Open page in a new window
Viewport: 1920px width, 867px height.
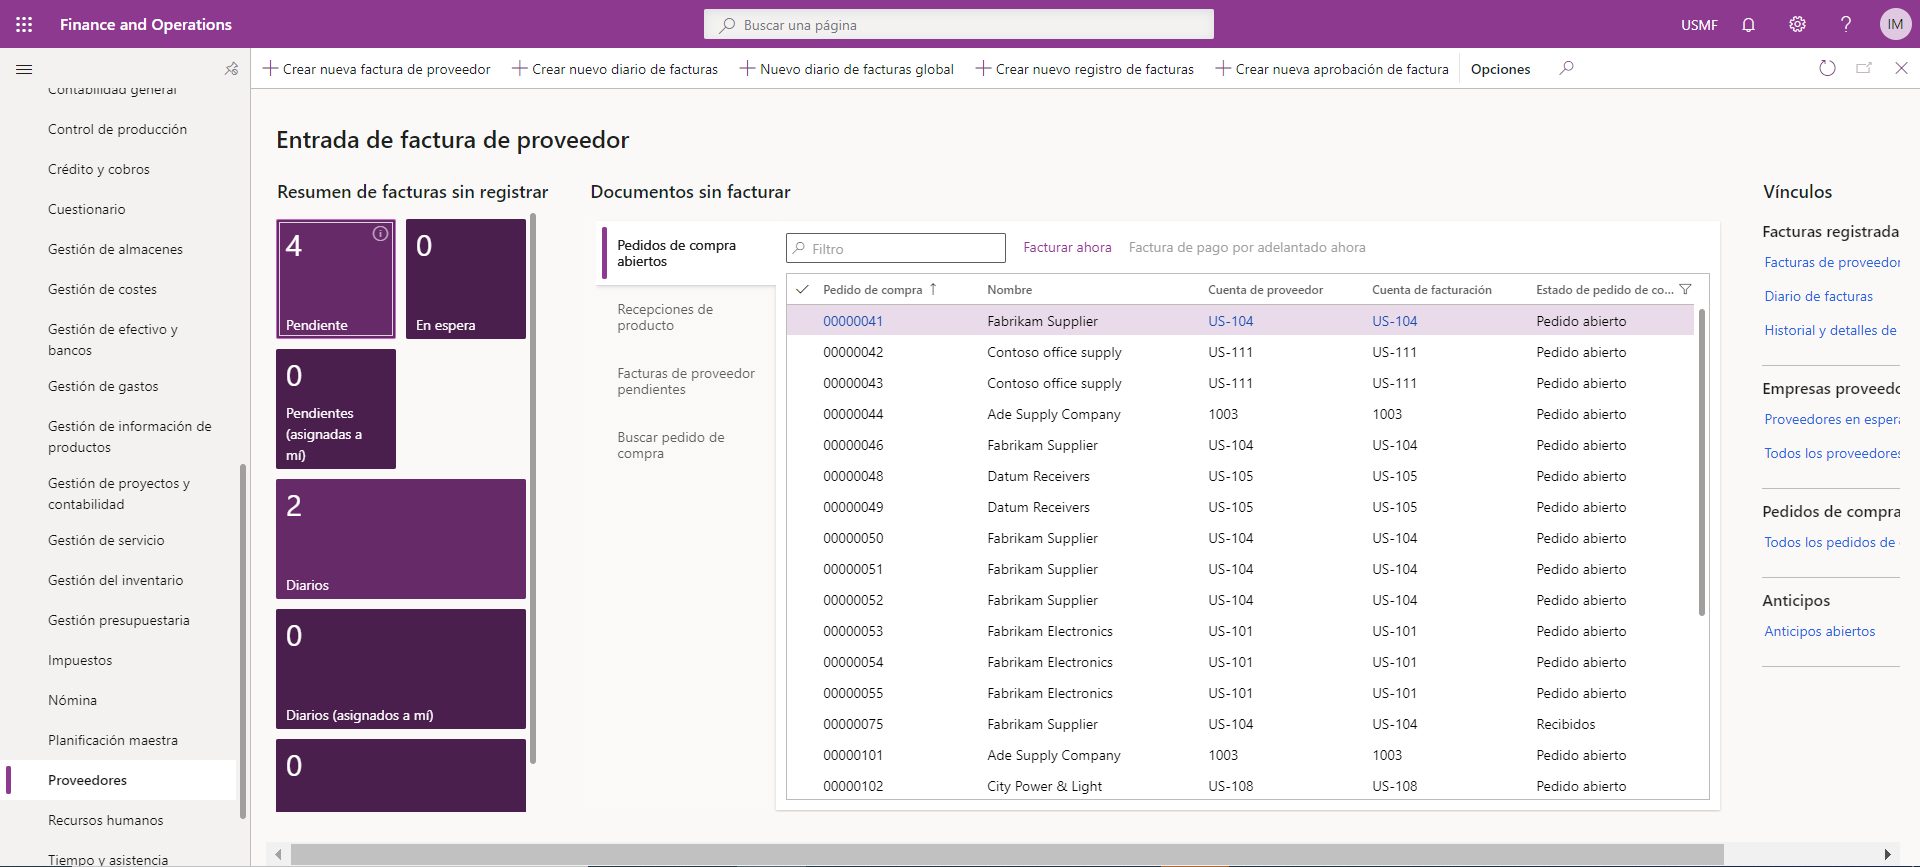pos(1864,68)
